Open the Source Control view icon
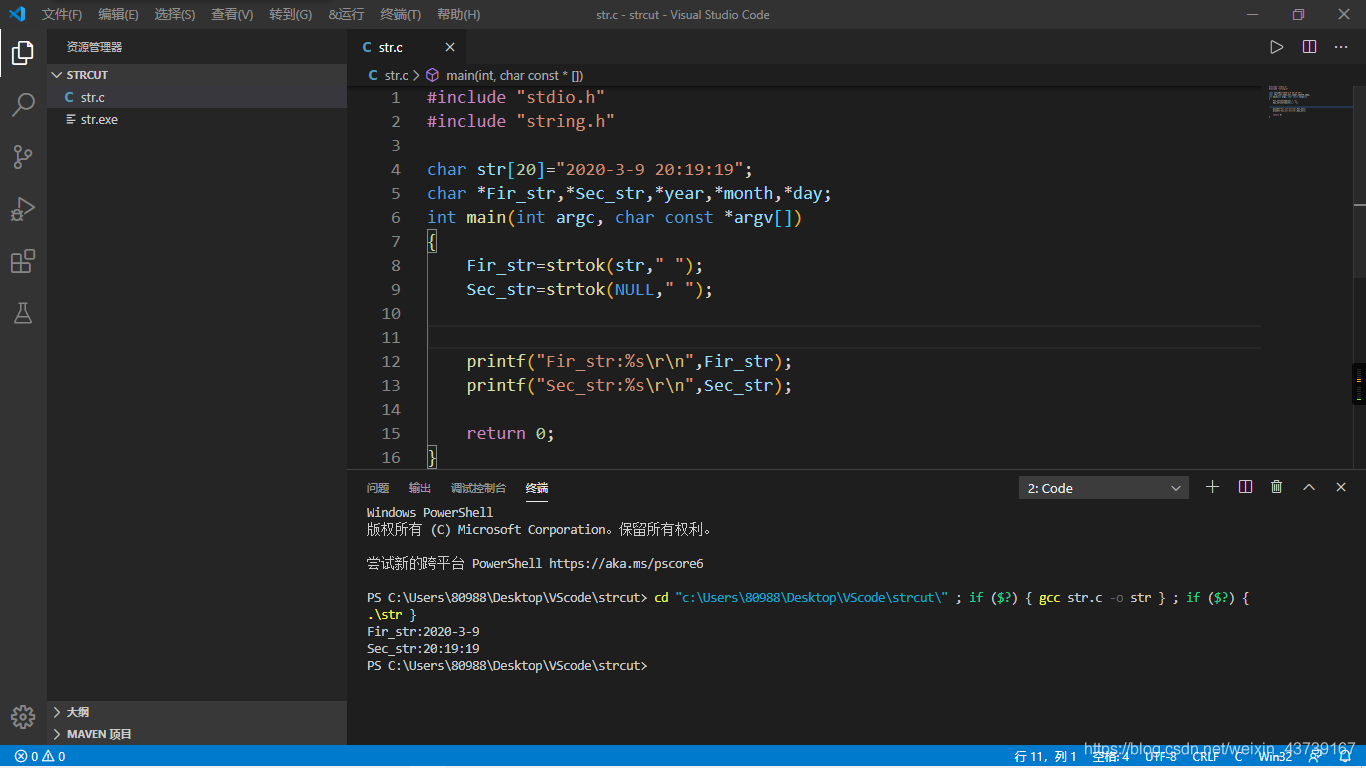Image resolution: width=1366 pixels, height=768 pixels. click(23, 157)
